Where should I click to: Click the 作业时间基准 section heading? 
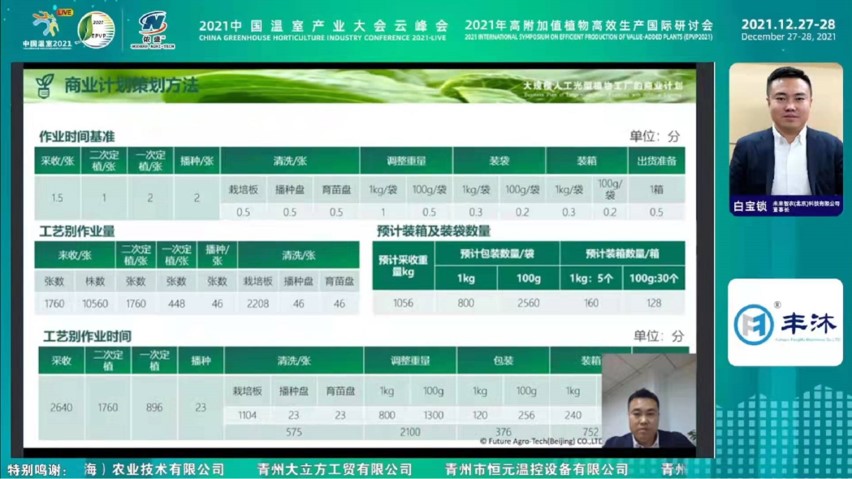point(76,135)
